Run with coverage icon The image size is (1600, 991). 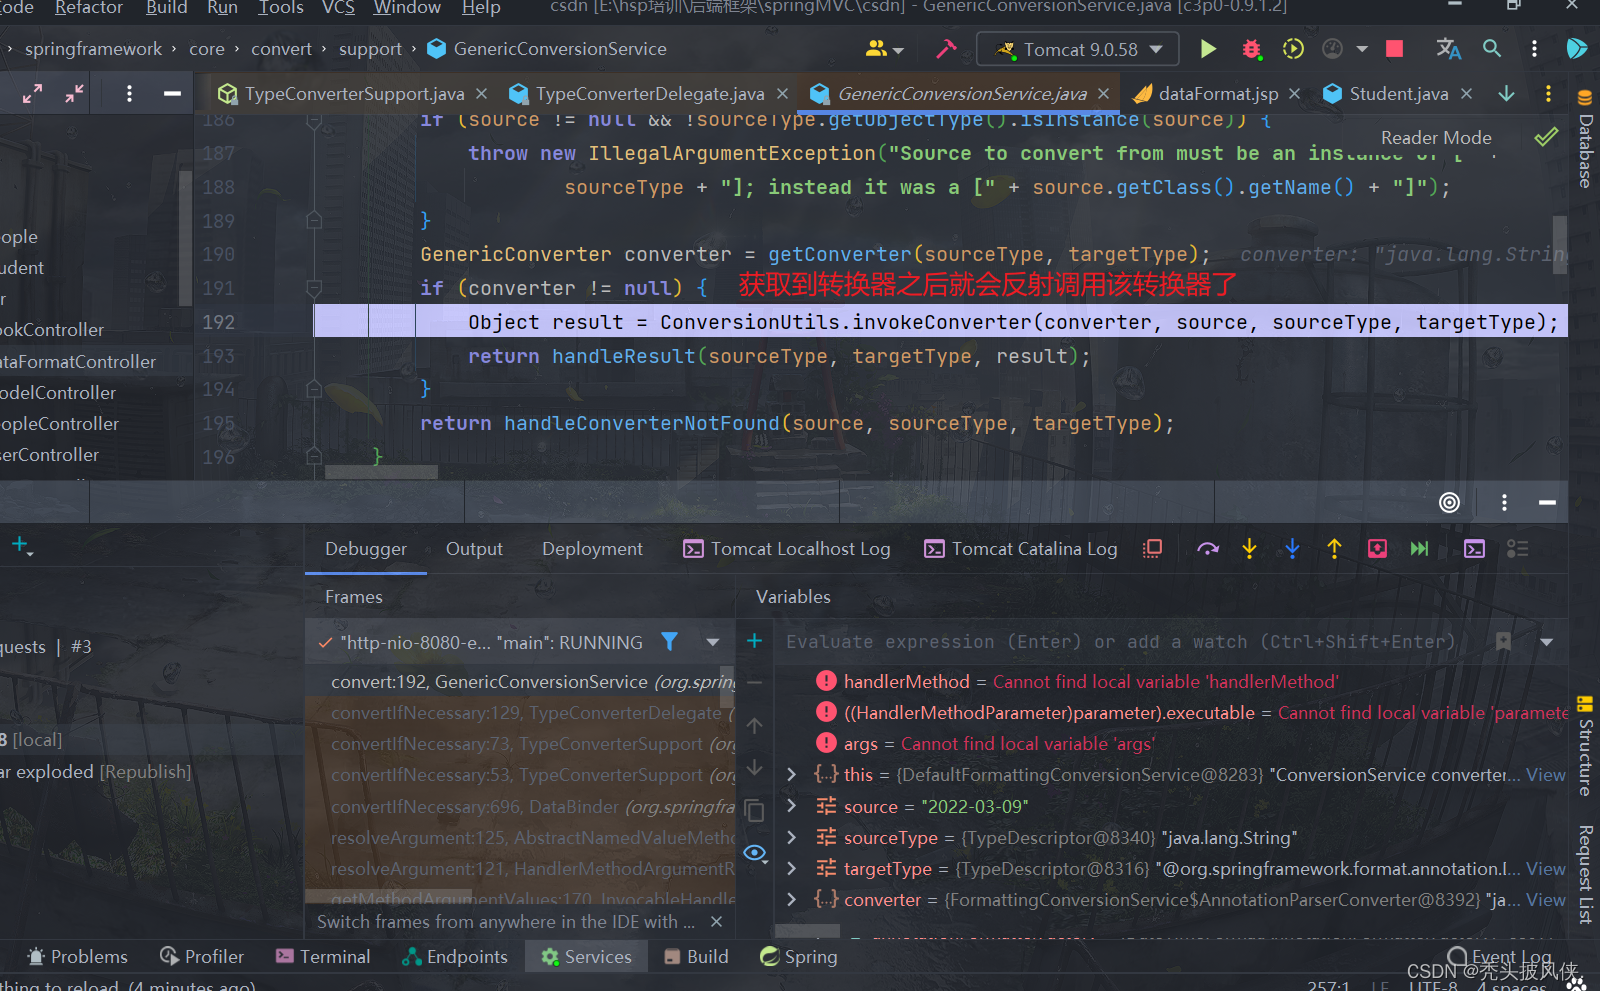pyautogui.click(x=1293, y=49)
